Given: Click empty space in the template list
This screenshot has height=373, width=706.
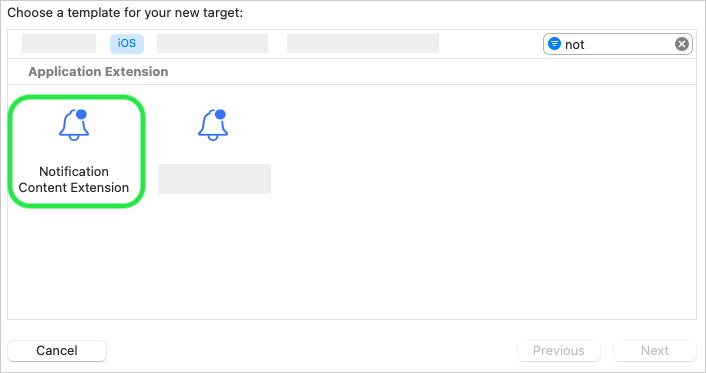Looking at the screenshot, I should pos(450,203).
